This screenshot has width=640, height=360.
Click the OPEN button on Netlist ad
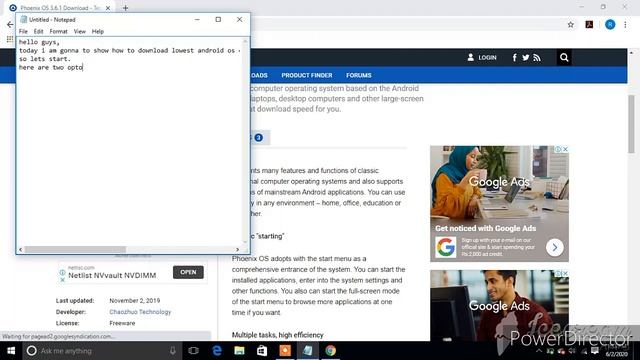tap(188, 272)
